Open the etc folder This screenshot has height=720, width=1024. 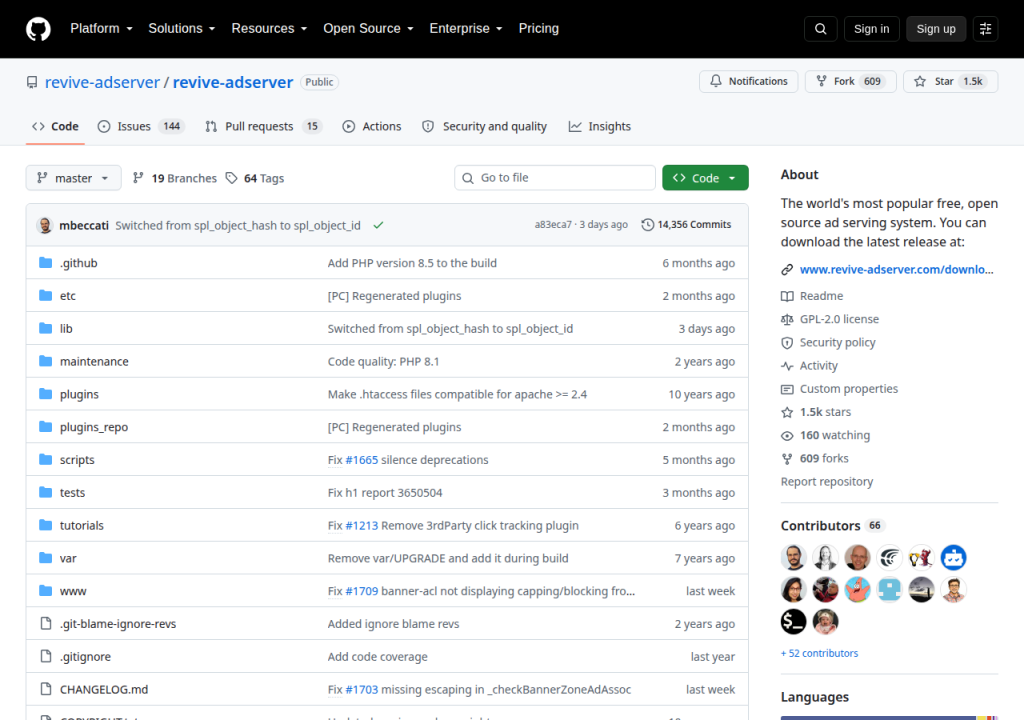coord(68,295)
